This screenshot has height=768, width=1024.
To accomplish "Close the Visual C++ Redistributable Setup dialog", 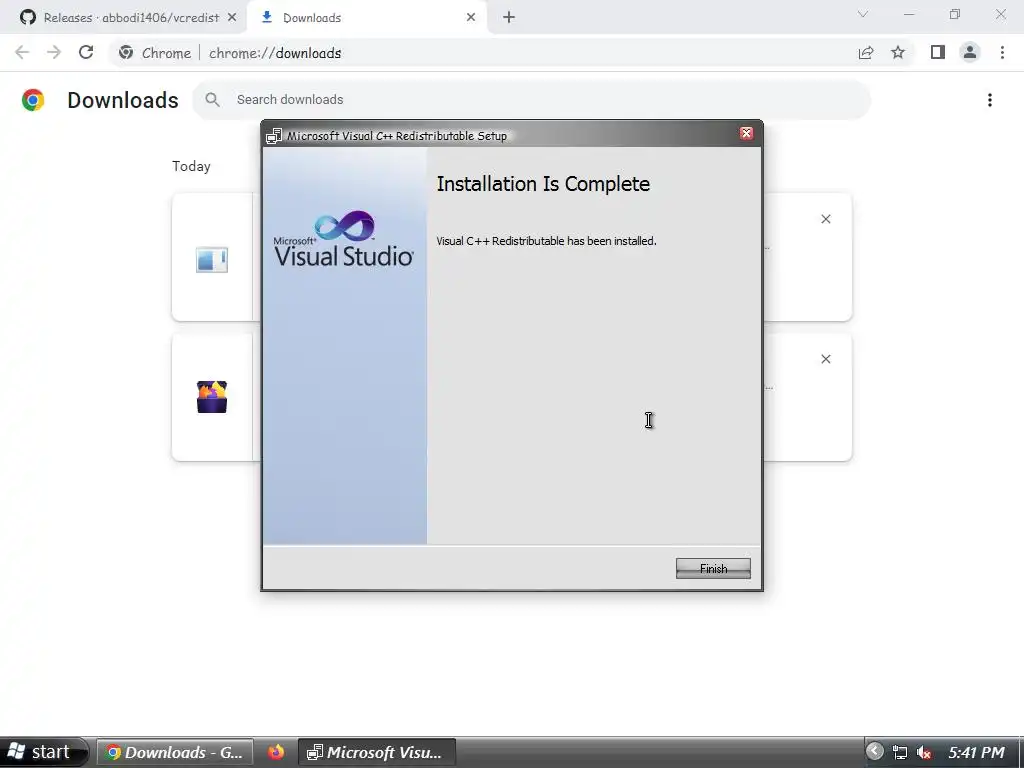I will (746, 133).
